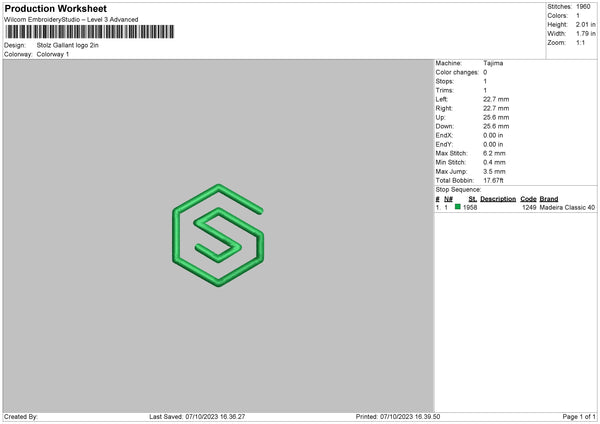Image resolution: width=600 pixels, height=424 pixels.
Task: Click the Colorway 1 value
Action: [53, 54]
